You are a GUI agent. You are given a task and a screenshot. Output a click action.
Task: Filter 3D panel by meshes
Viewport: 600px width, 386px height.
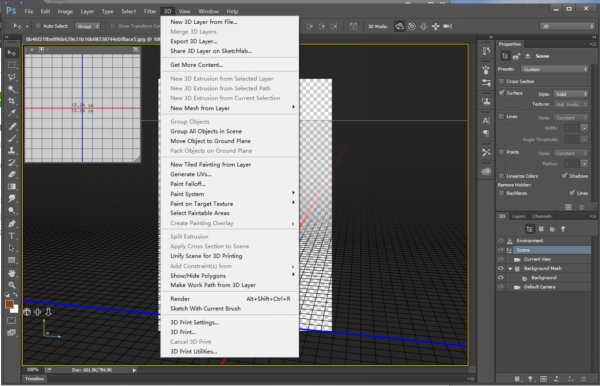[541, 229]
